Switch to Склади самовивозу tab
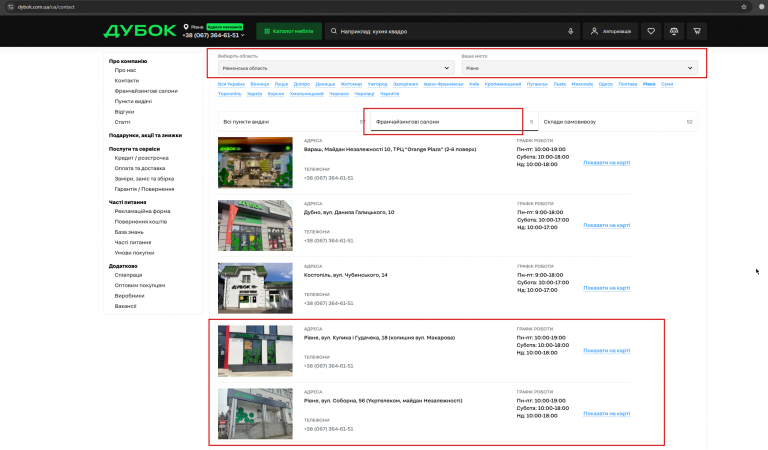 point(618,122)
